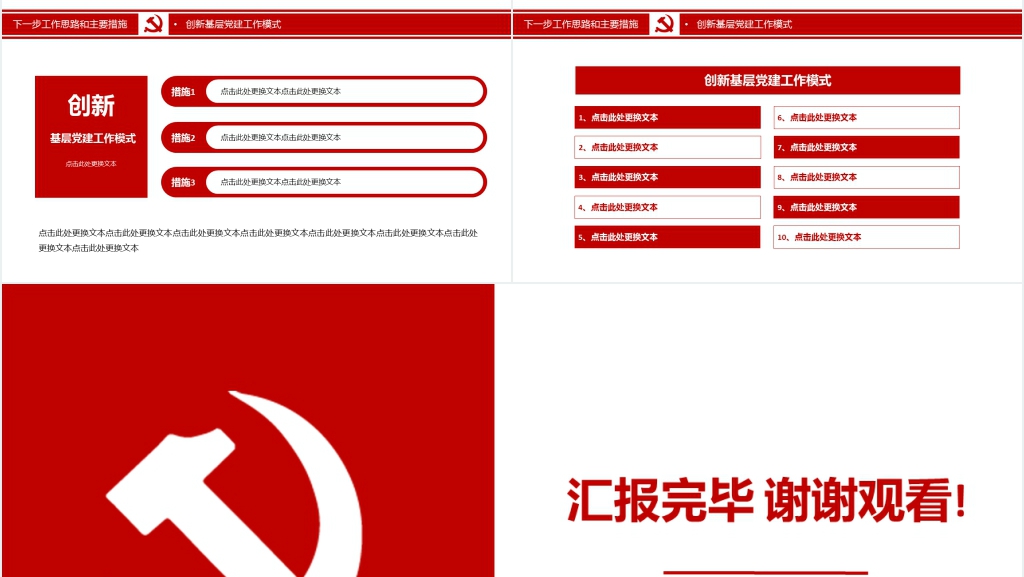Click the long placeholder paragraph under the measures

pos(258,240)
